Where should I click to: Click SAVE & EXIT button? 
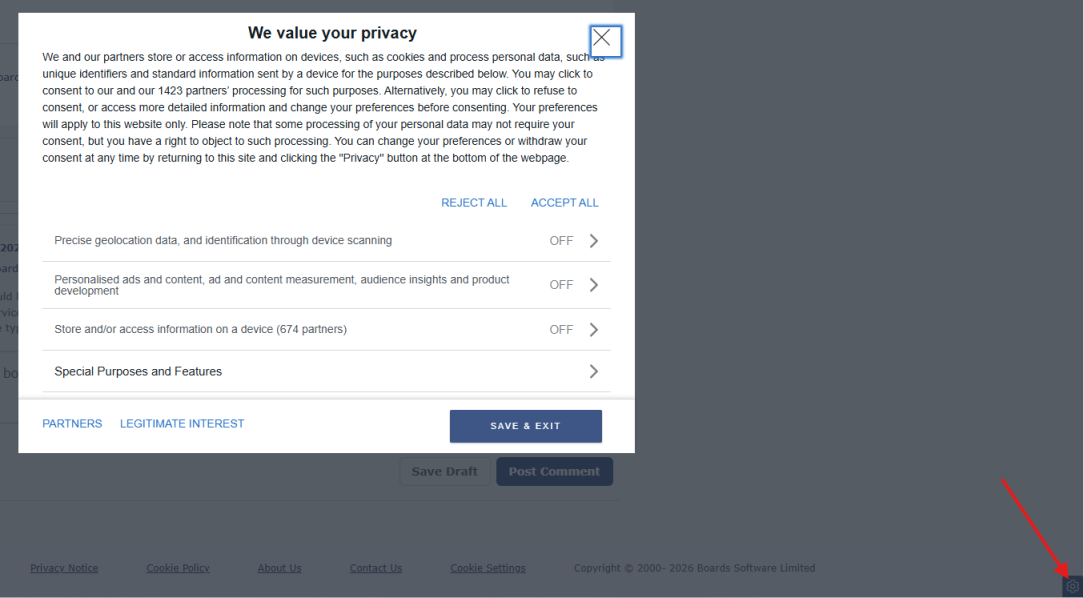pyautogui.click(x=525, y=426)
